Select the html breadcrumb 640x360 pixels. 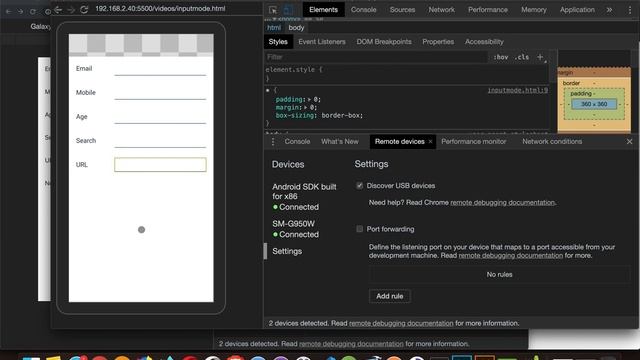[274, 28]
